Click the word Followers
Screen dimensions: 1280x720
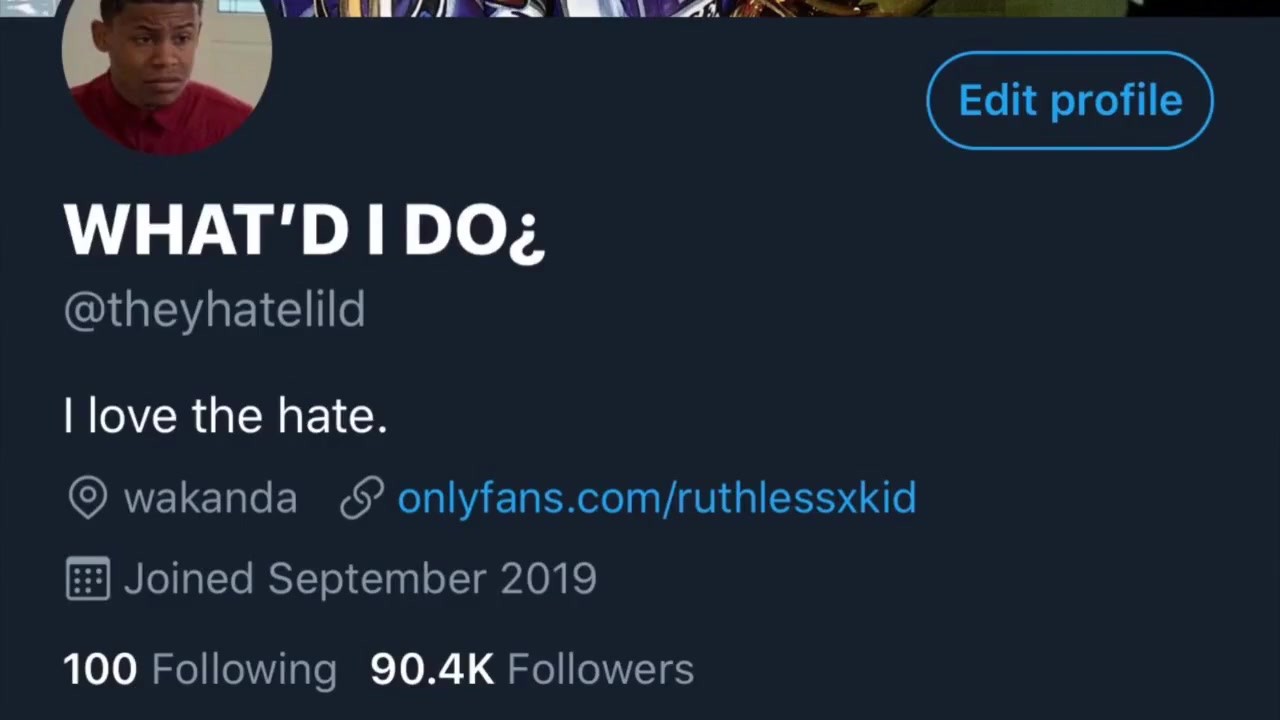pos(600,669)
